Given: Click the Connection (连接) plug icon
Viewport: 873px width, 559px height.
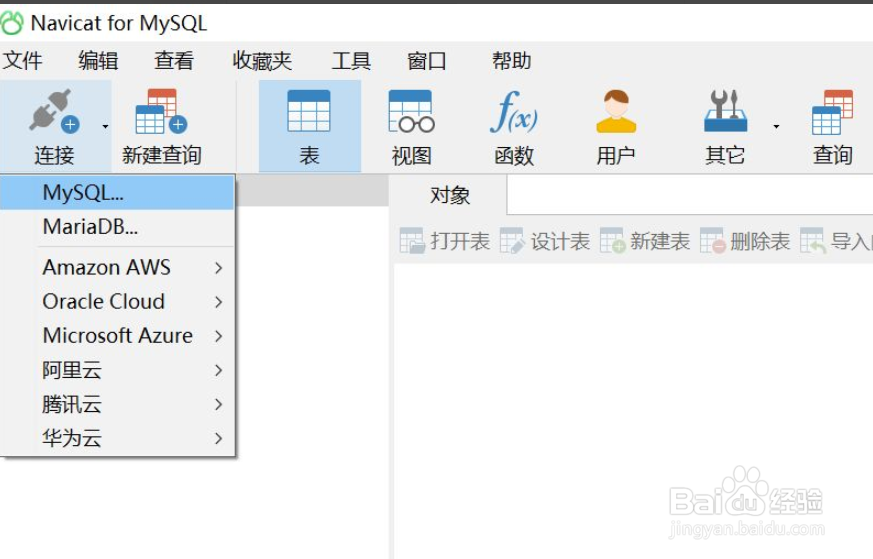Looking at the screenshot, I should [54, 111].
